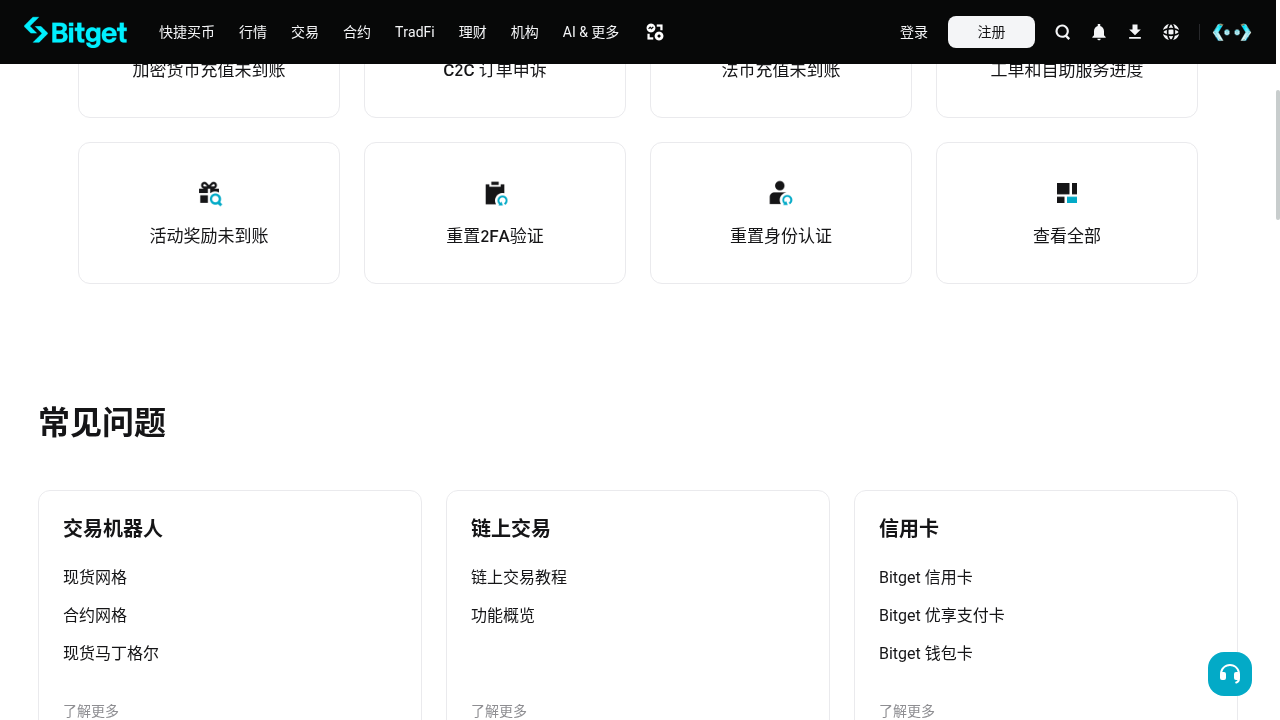
Task: Click the 信用卡 heading
Action: pos(909,528)
